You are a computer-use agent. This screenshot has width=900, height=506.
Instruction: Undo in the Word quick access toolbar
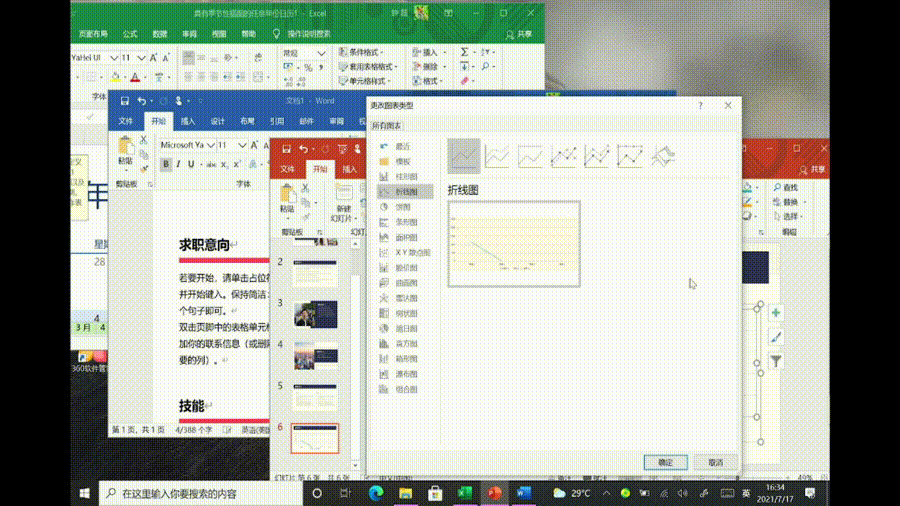[141, 101]
